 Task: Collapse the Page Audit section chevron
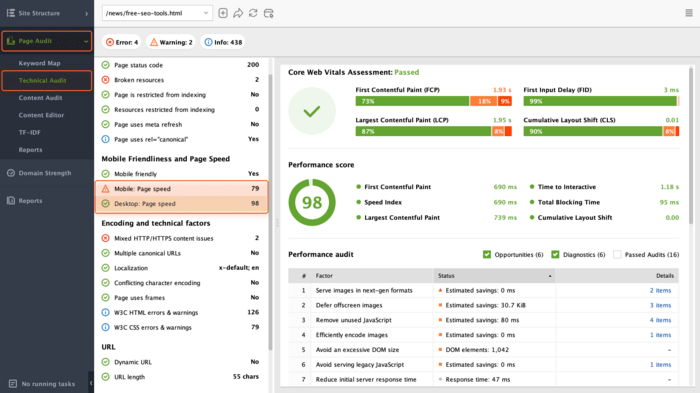86,41
